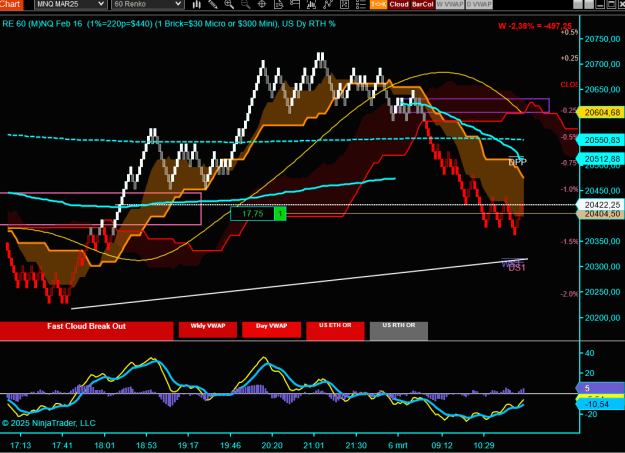Image resolution: width=625 pixels, height=453 pixels.
Task: Click the Fast Cloud Break Out button
Action: [x=86, y=331]
